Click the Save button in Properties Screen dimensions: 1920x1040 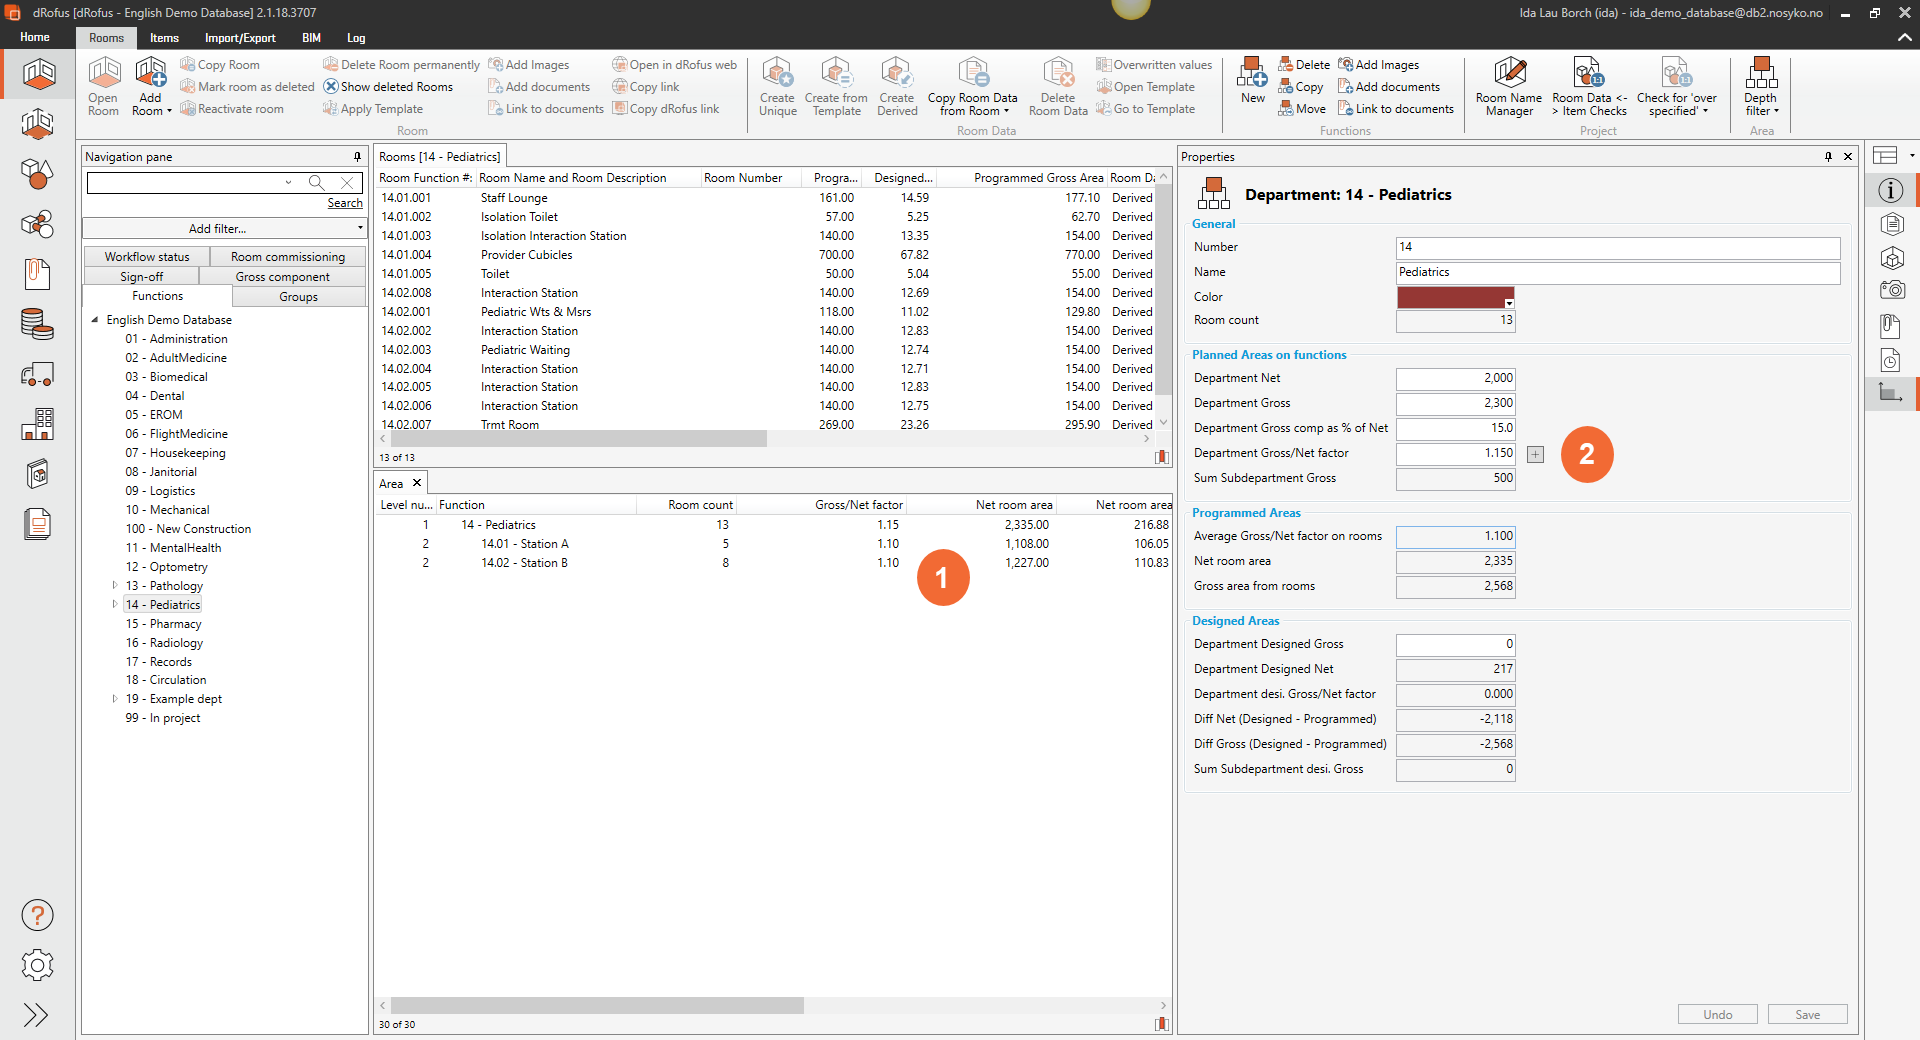pyautogui.click(x=1807, y=1014)
